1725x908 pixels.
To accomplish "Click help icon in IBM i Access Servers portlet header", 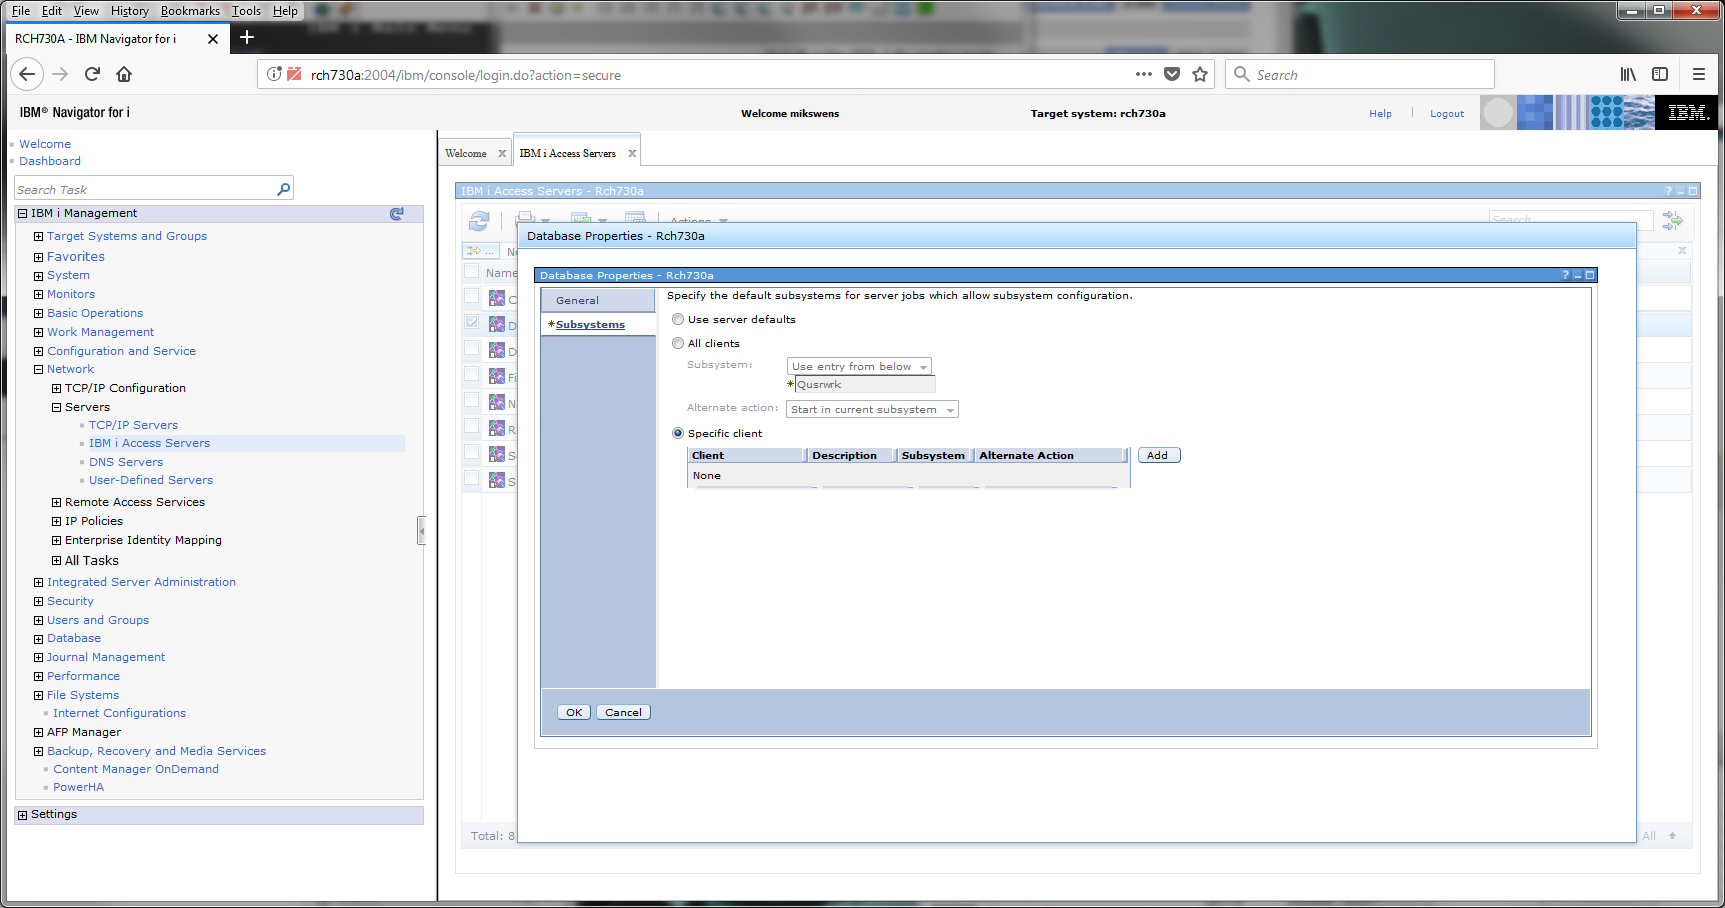I will (1668, 191).
